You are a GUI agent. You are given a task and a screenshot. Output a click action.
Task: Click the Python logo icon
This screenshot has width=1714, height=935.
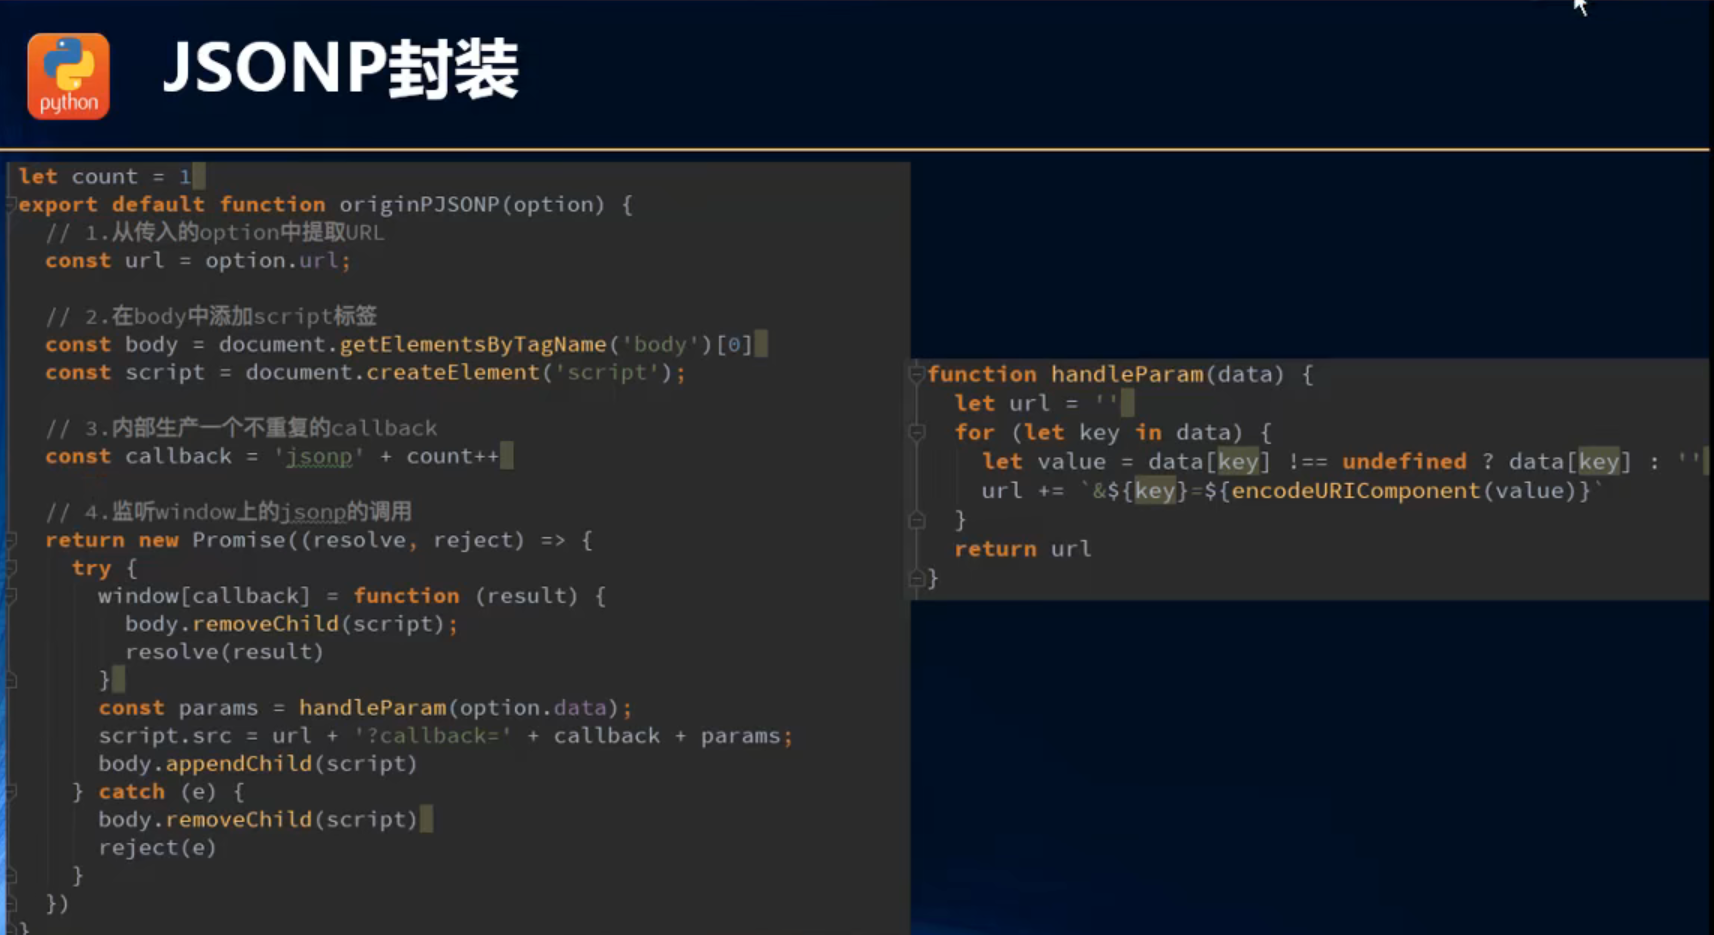click(x=68, y=76)
